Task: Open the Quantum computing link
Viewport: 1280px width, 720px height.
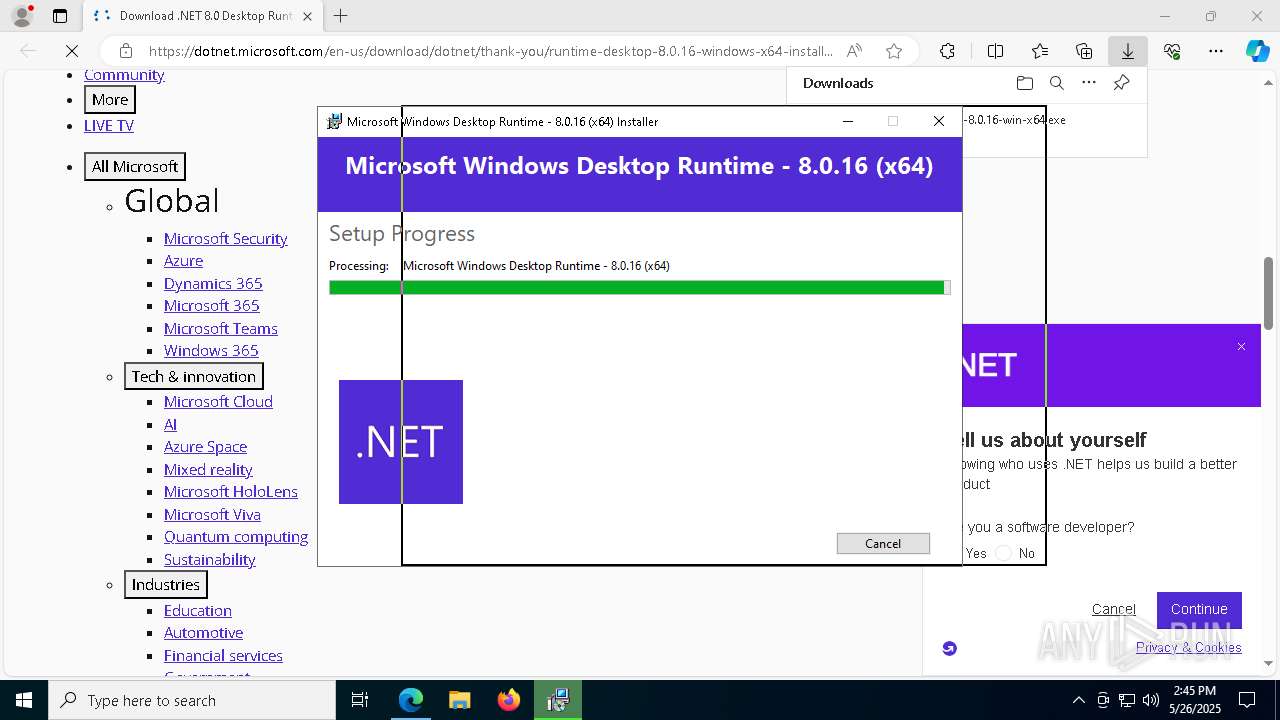Action: tap(236, 536)
